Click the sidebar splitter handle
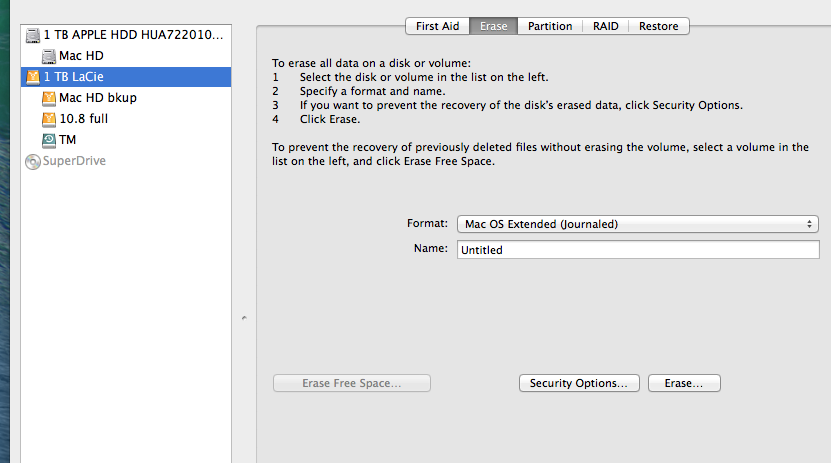 pyautogui.click(x=244, y=318)
